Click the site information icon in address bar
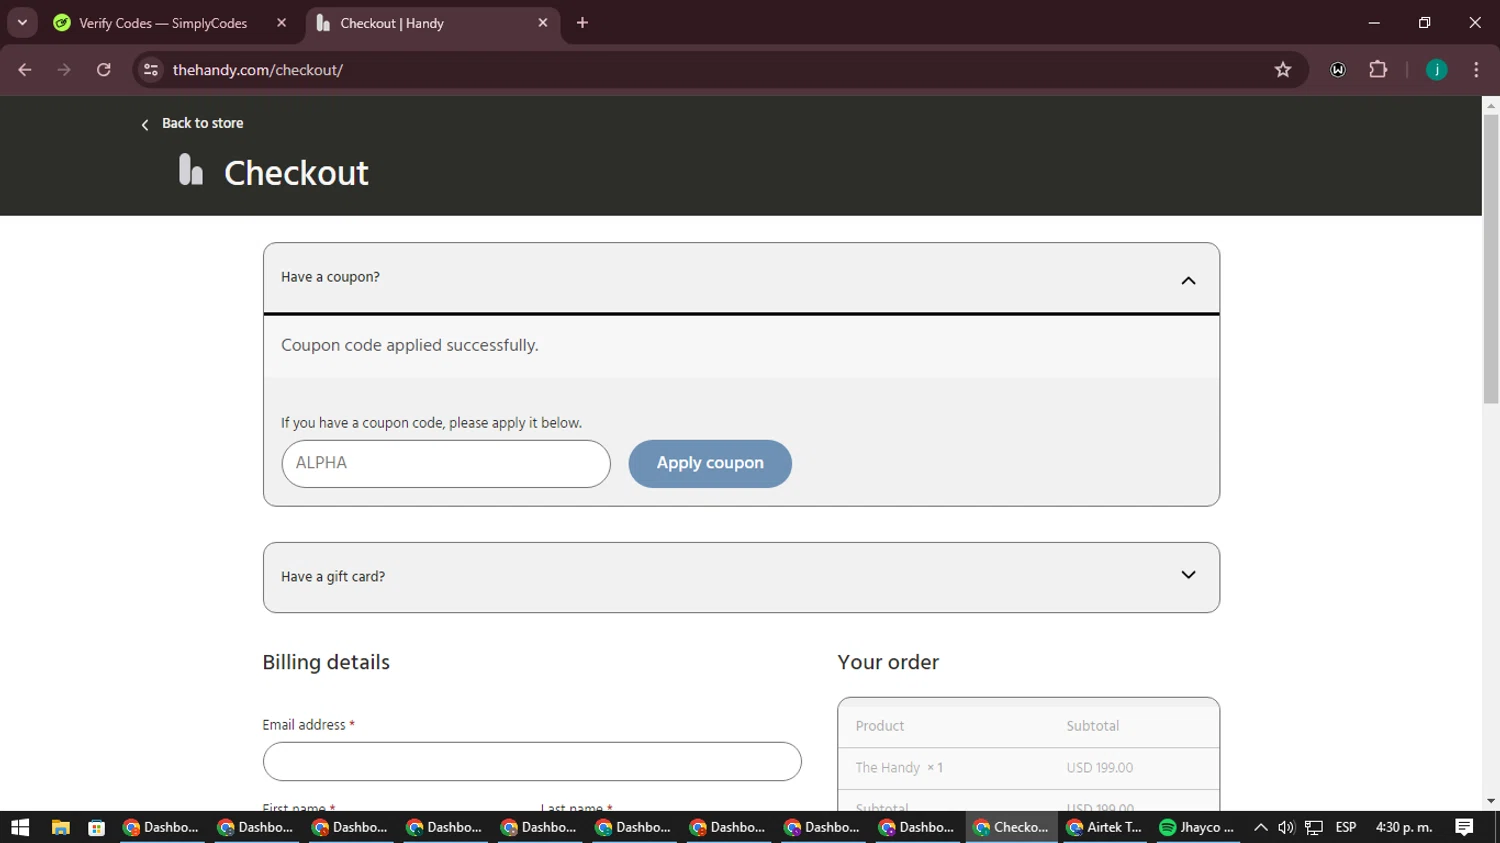 [x=151, y=70]
